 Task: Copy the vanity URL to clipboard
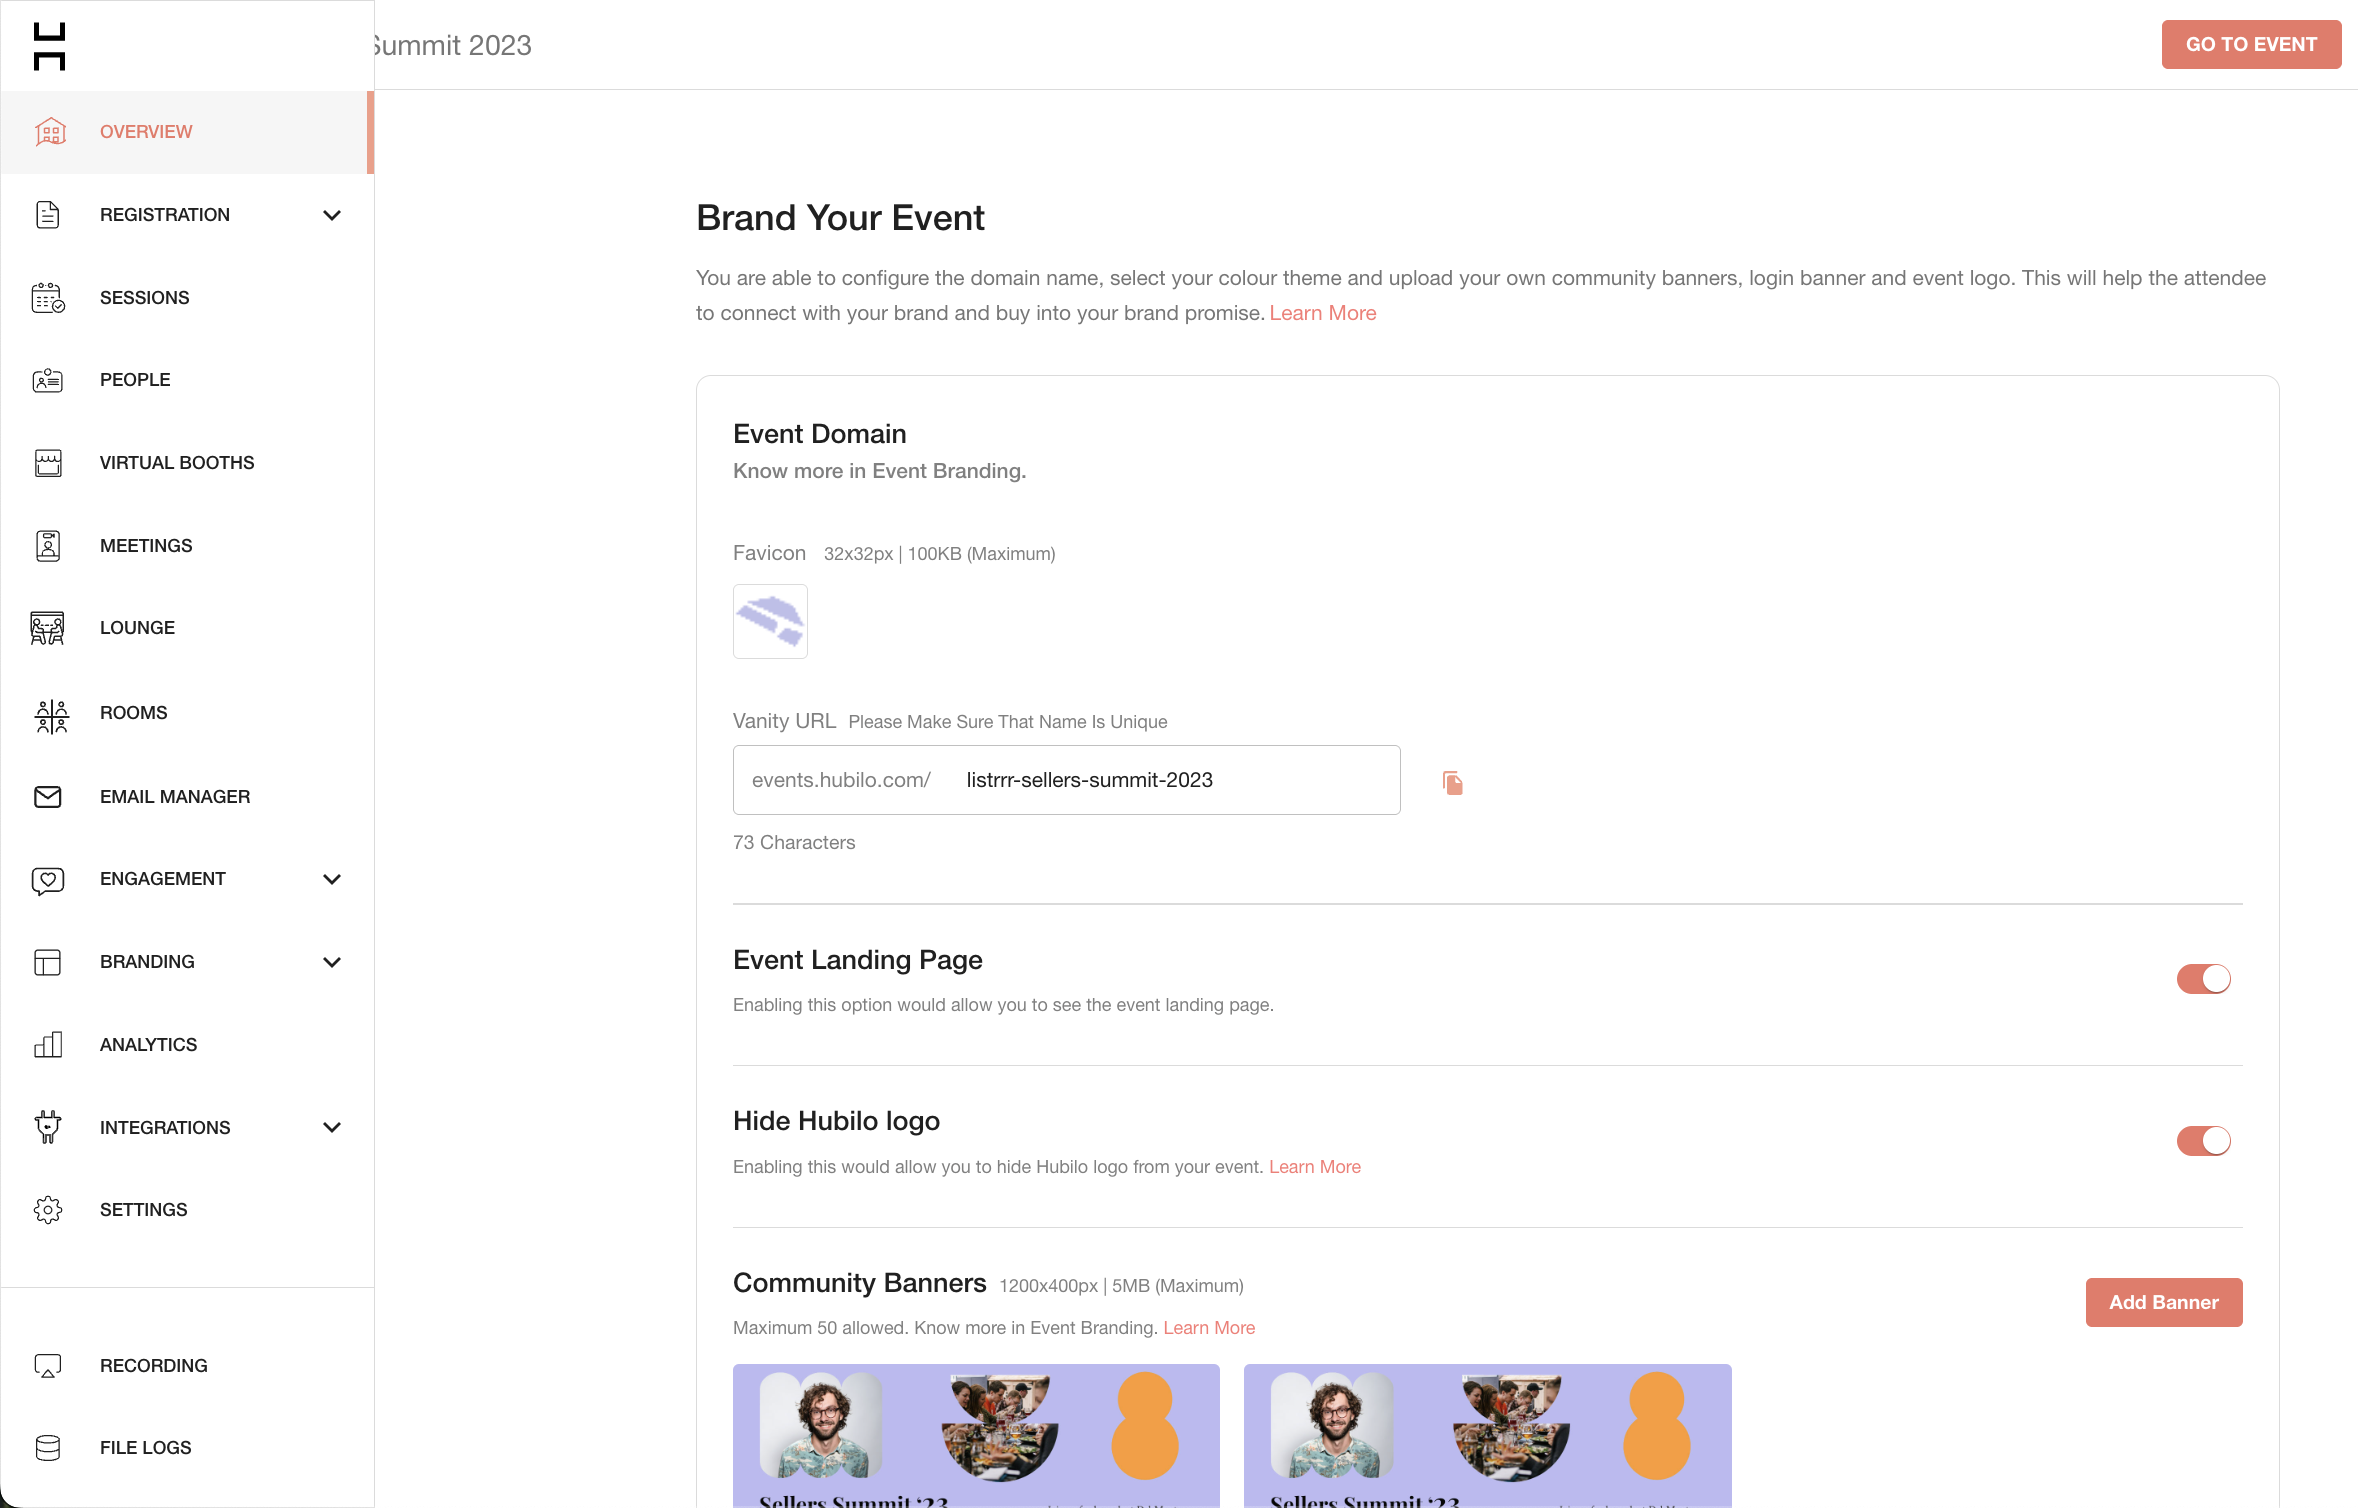pos(1453,783)
